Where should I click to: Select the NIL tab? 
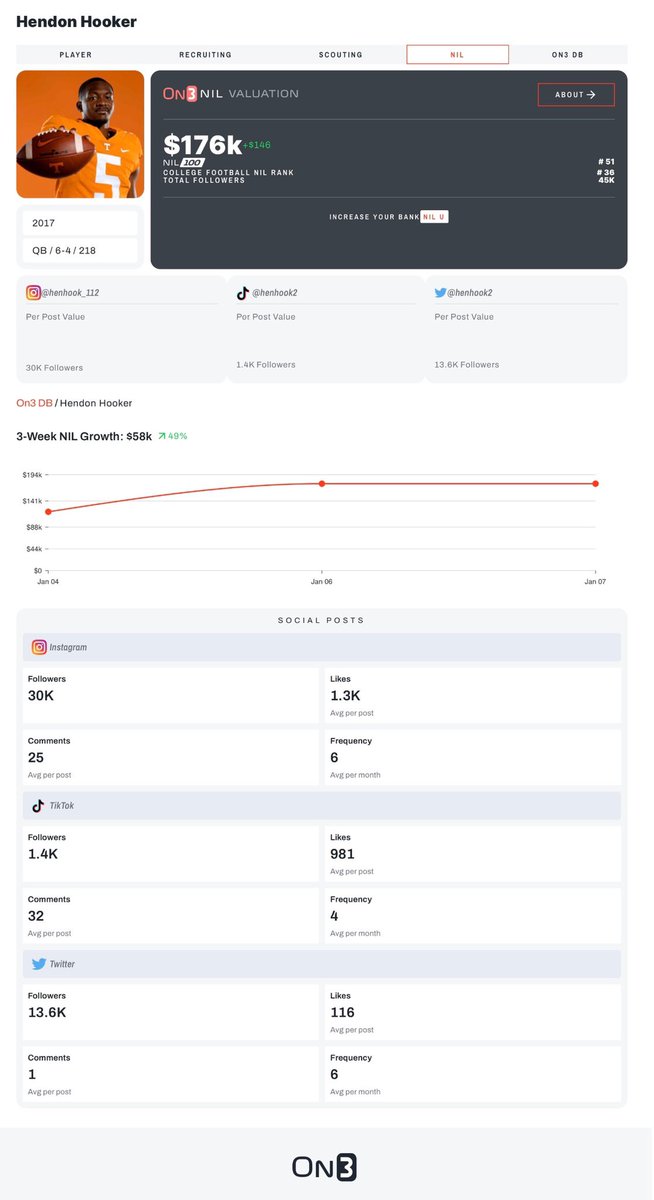click(457, 55)
